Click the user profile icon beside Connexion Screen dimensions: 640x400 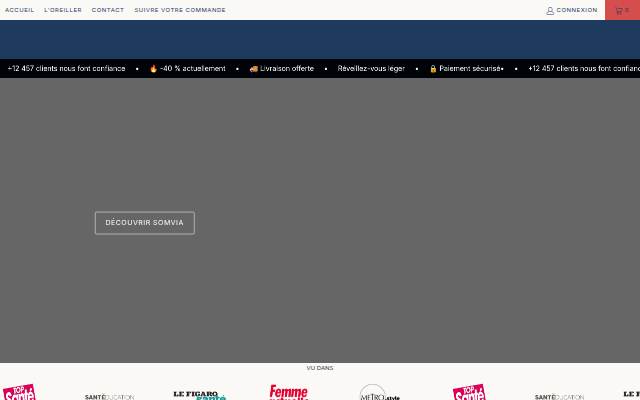tap(550, 11)
